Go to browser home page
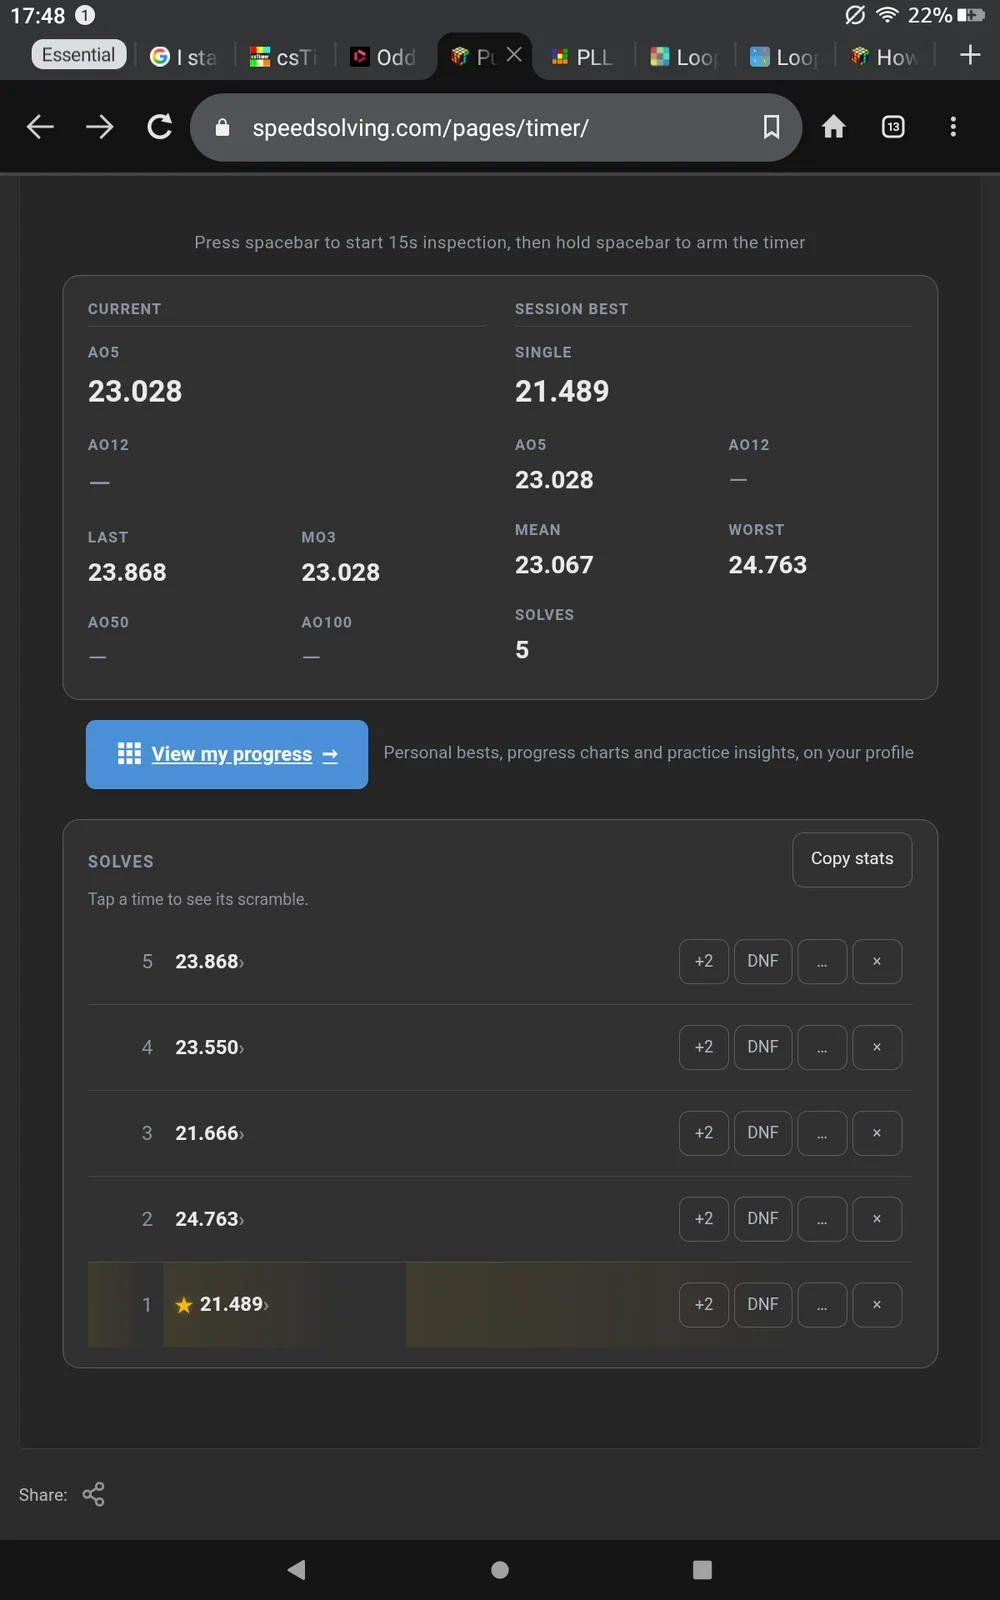The width and height of the screenshot is (1000, 1600). (x=833, y=127)
